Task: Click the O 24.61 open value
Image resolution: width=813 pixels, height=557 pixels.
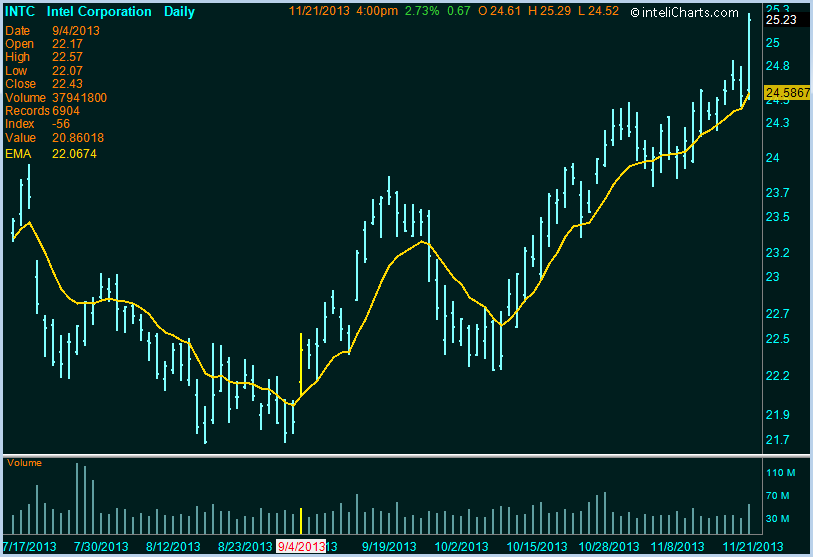Action: [x=499, y=11]
